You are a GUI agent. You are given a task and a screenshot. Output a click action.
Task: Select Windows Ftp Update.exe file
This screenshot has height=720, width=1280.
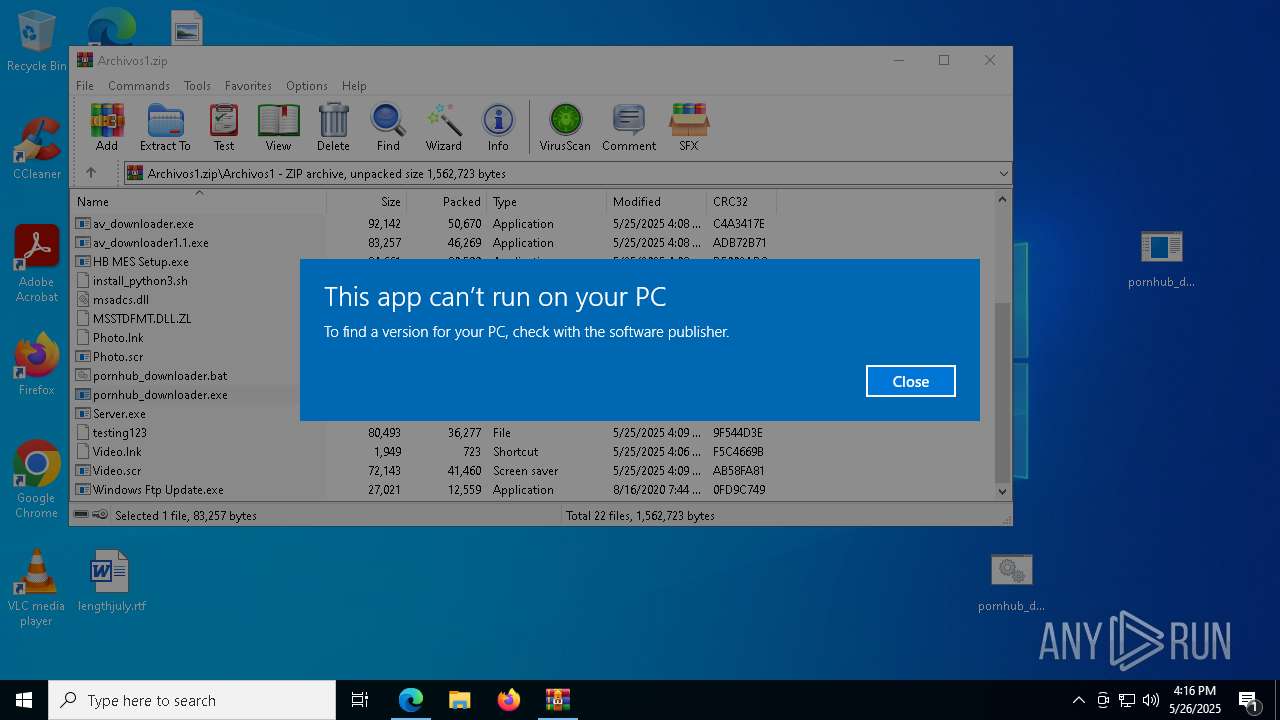click(x=157, y=490)
